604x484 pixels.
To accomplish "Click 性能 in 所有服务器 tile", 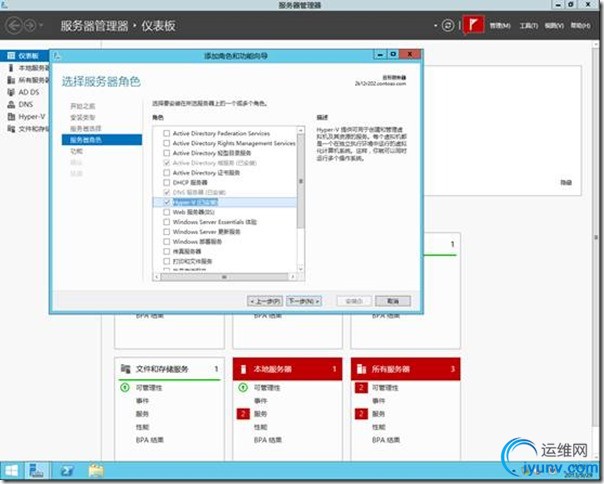I will point(378,427).
